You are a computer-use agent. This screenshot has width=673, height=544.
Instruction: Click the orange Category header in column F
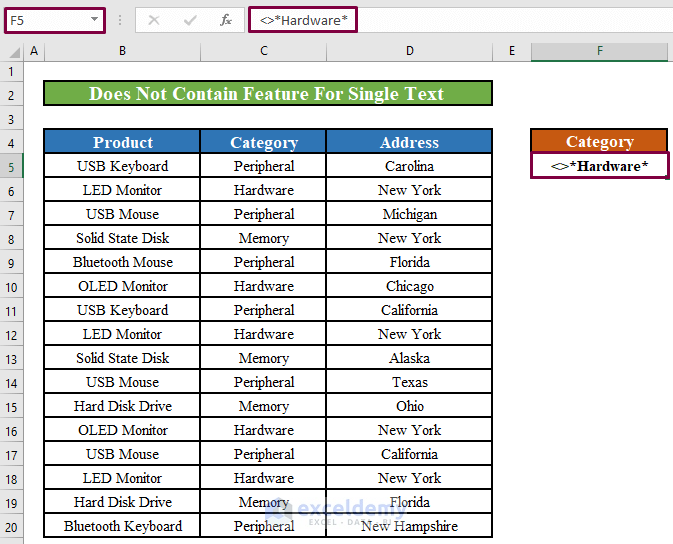tap(599, 141)
